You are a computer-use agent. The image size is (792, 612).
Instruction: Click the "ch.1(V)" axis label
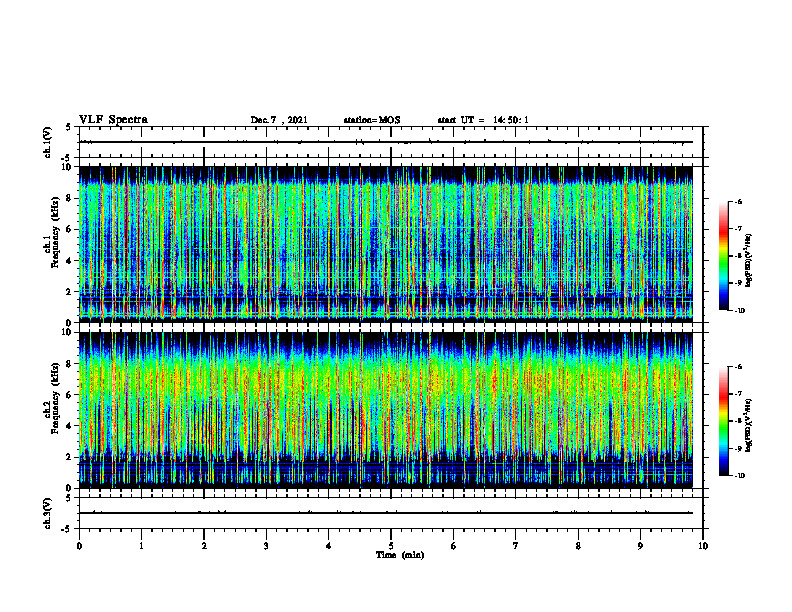point(47,142)
